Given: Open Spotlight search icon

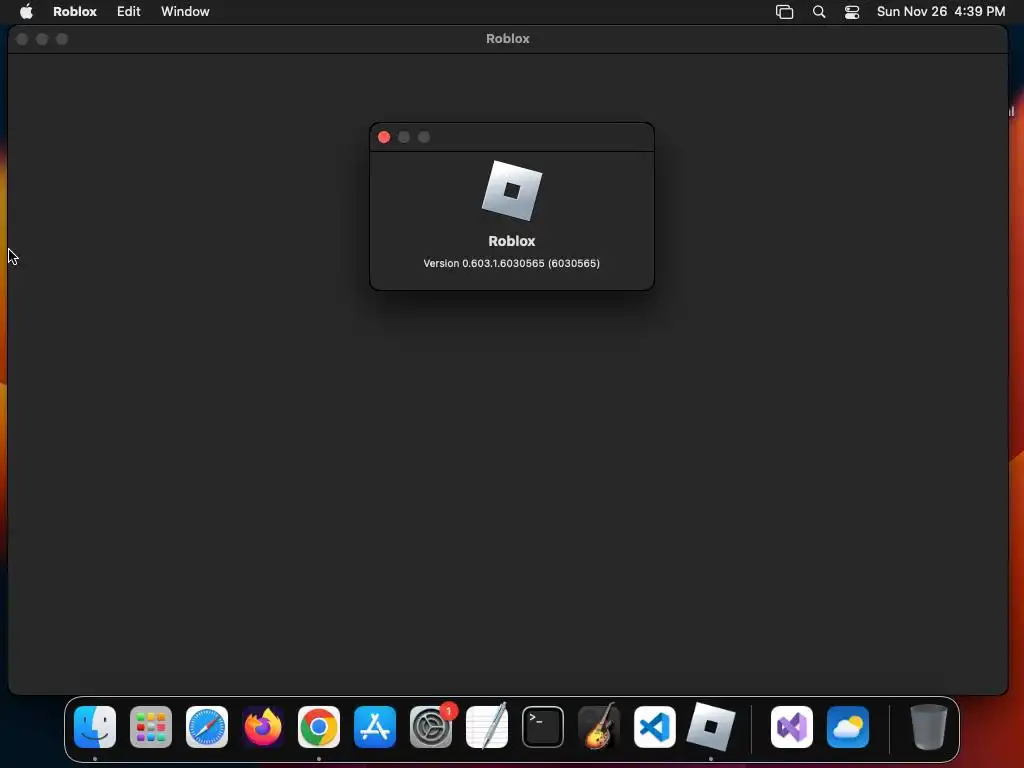Looking at the screenshot, I should (x=819, y=12).
